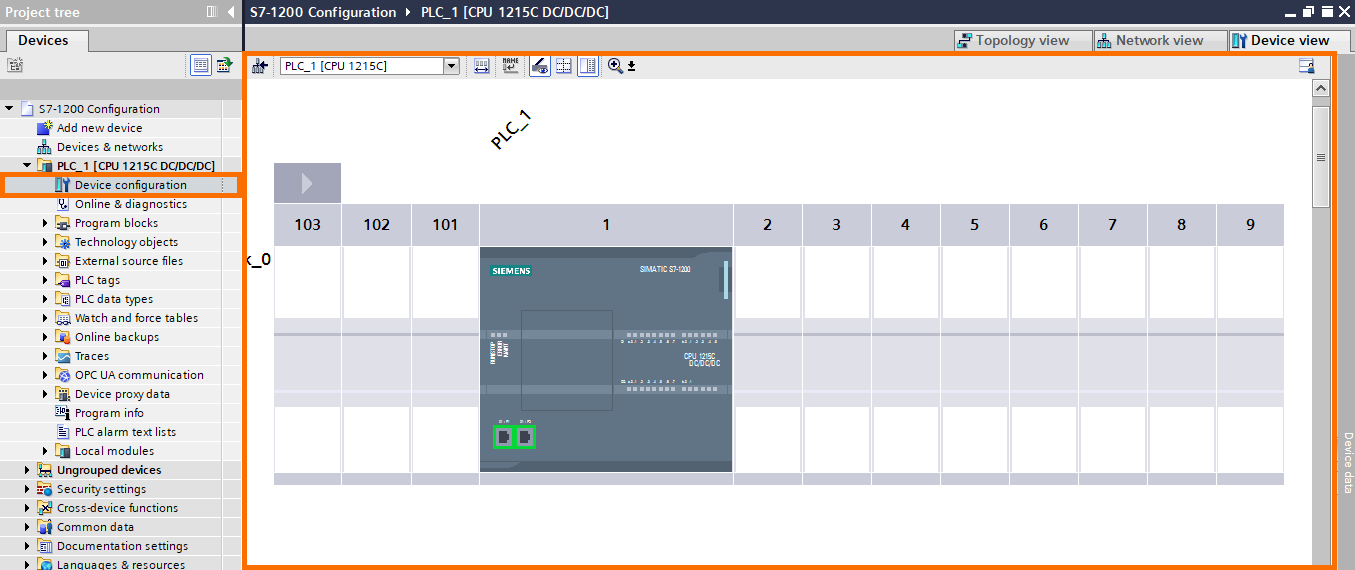
Task: Select rack slot 2
Action: click(767, 224)
